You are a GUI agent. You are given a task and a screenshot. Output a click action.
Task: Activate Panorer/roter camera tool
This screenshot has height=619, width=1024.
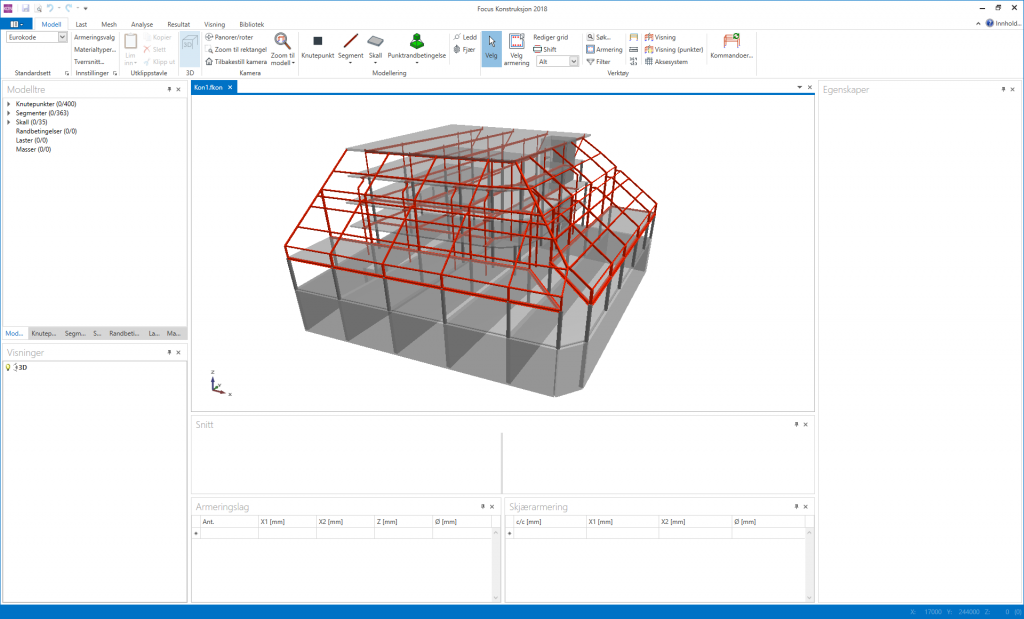click(229, 37)
